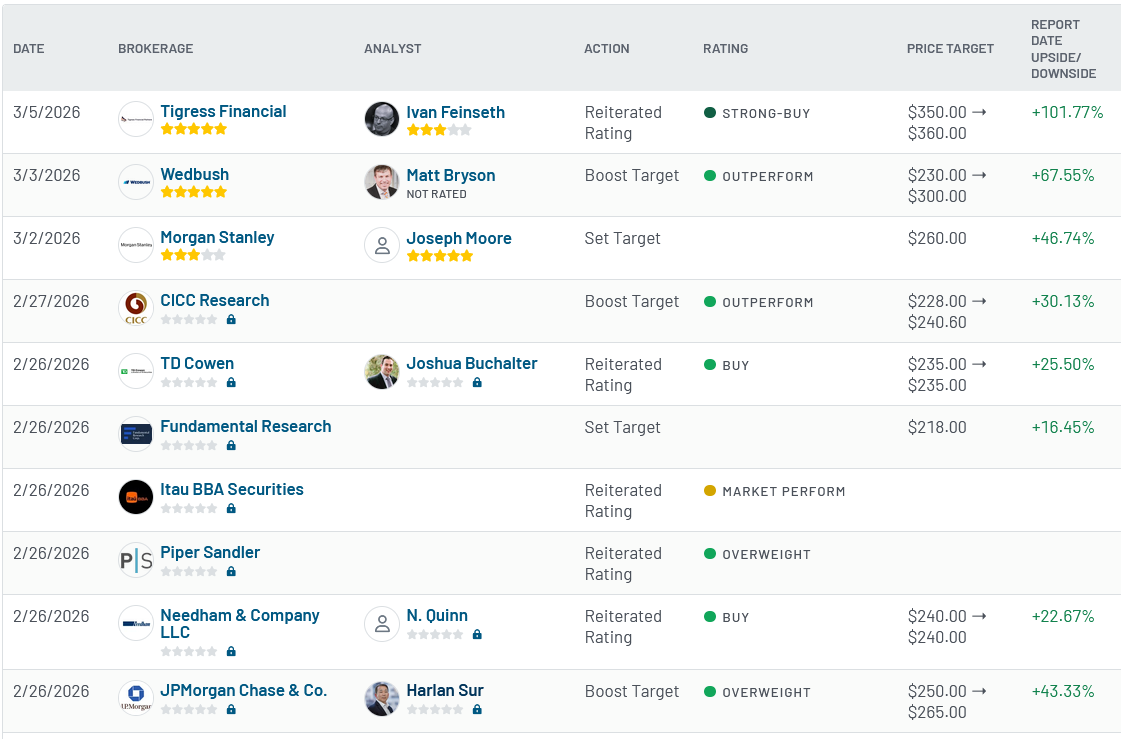The height and width of the screenshot is (739, 1121).
Task: Click the 3/5/2026 date cell
Action: pyautogui.click(x=46, y=112)
